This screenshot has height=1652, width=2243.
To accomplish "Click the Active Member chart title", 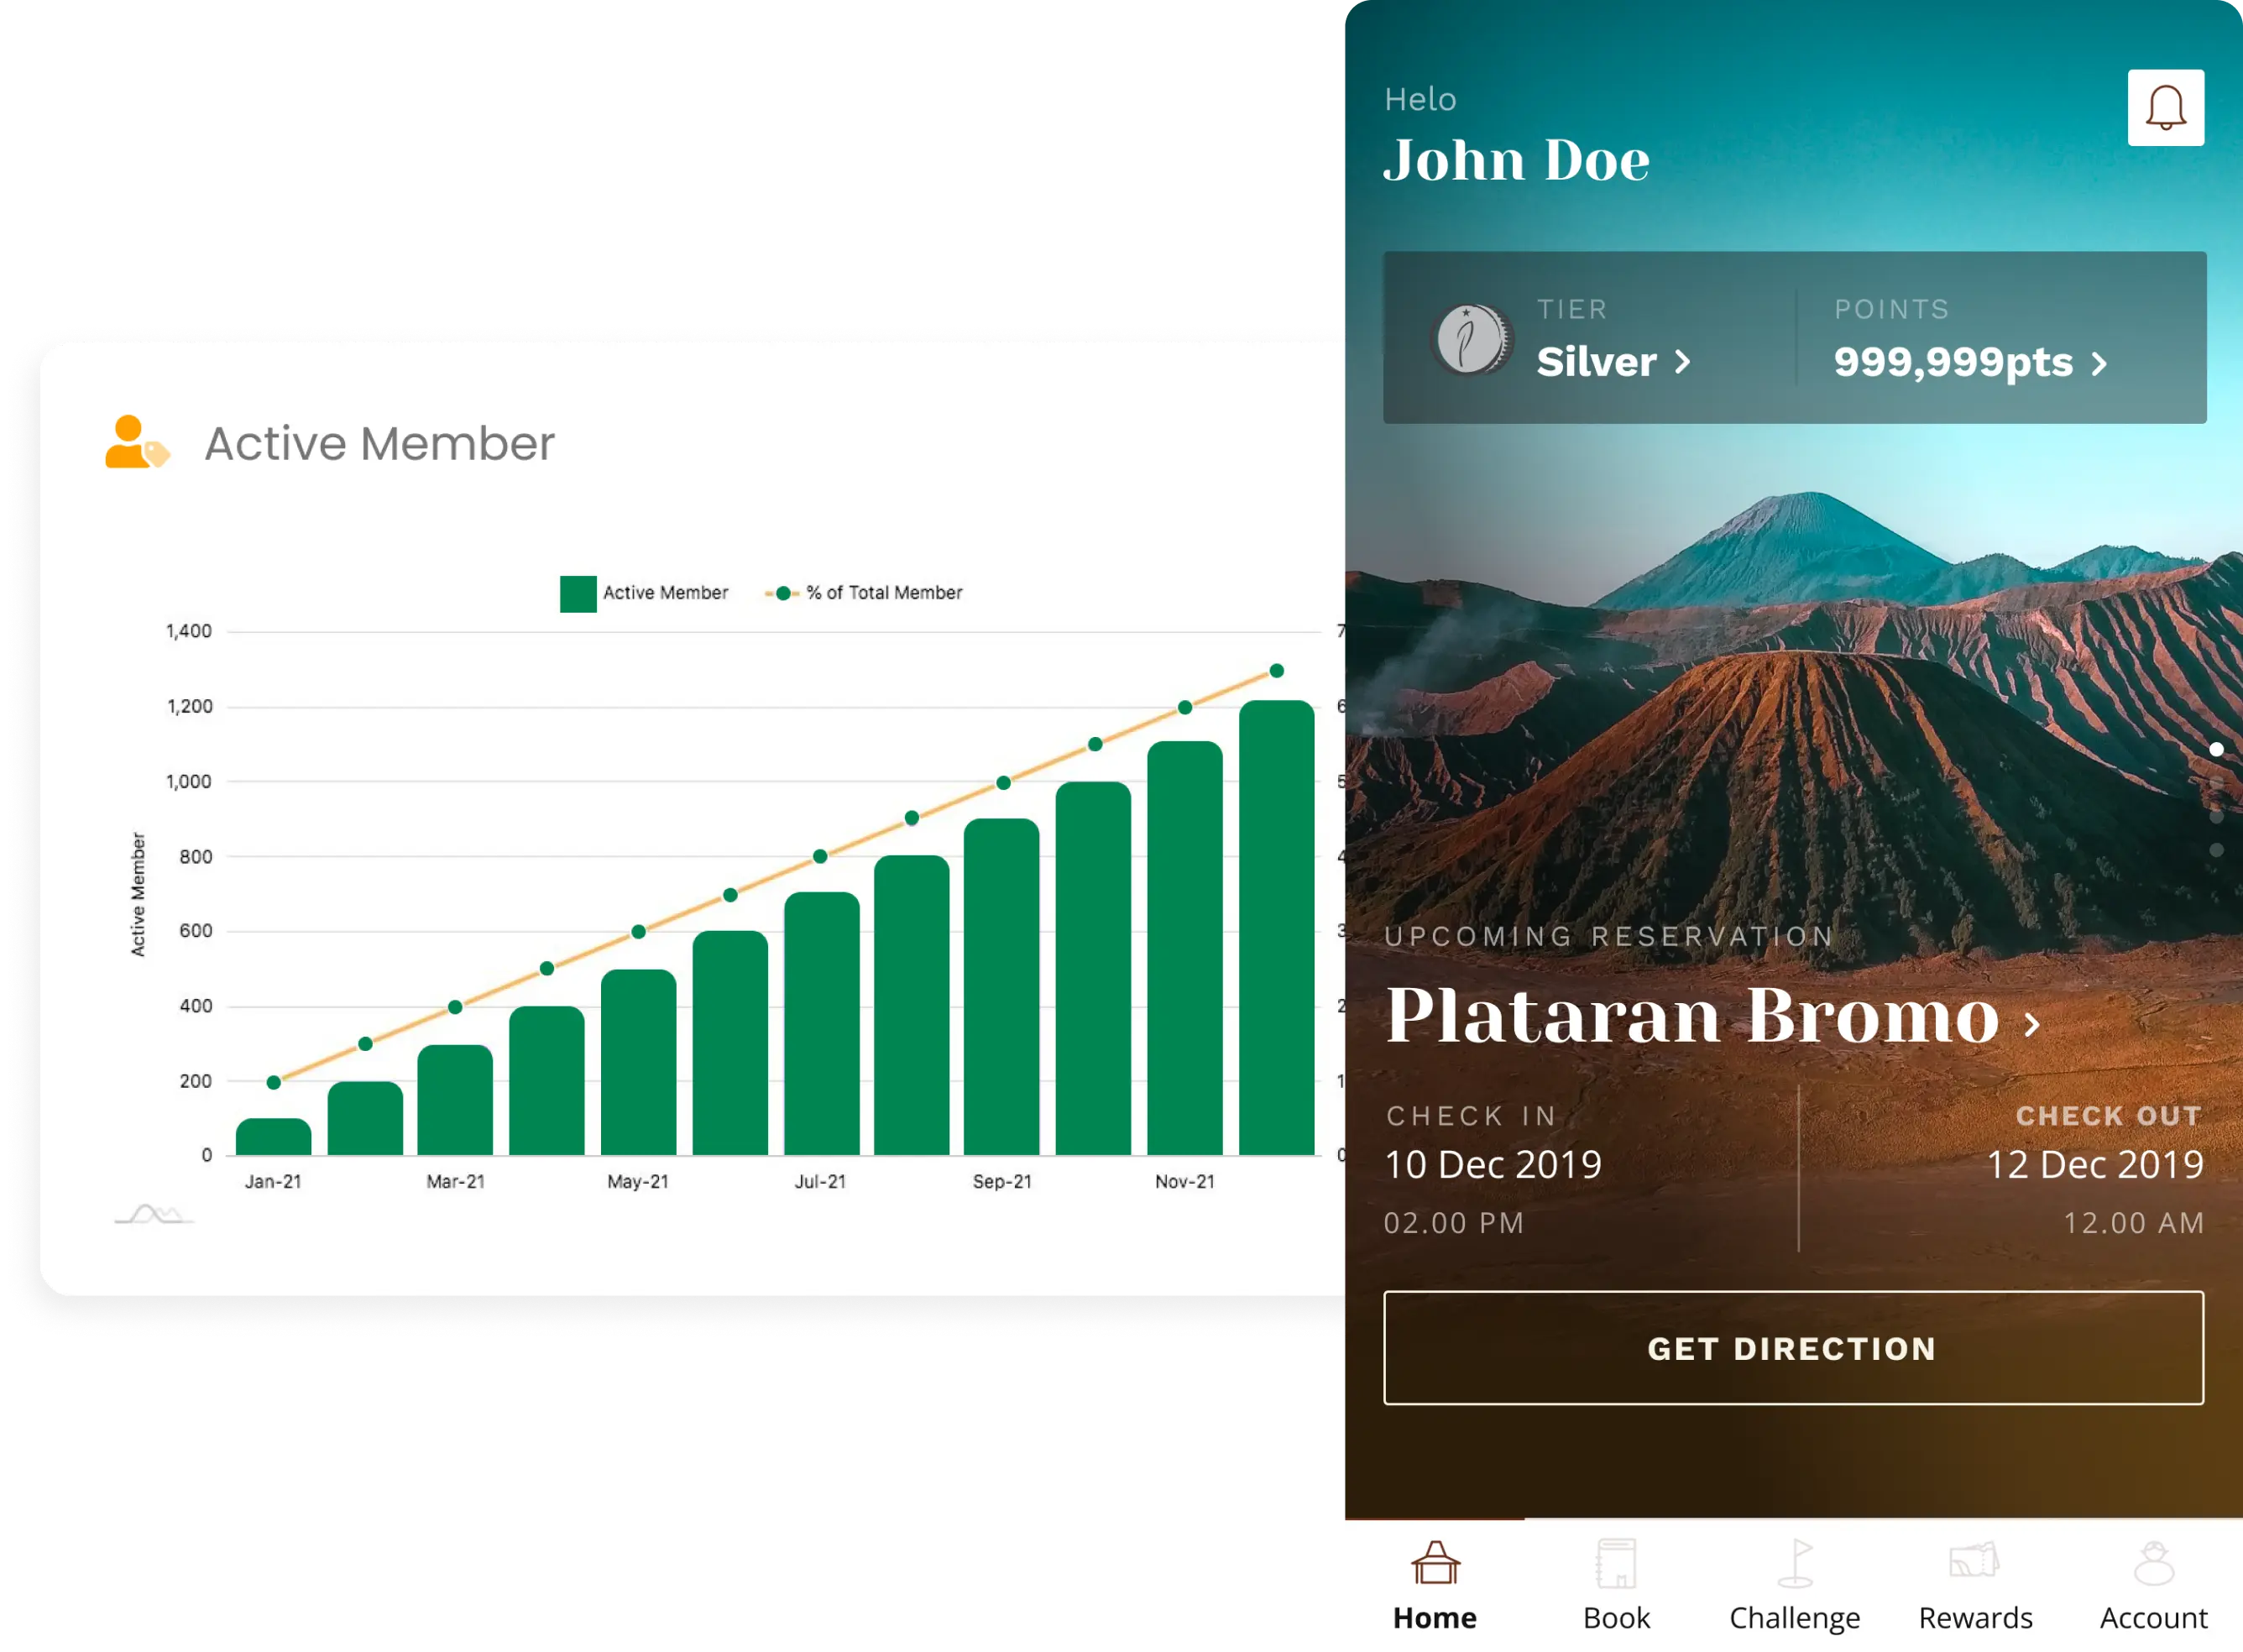I will 379,443.
